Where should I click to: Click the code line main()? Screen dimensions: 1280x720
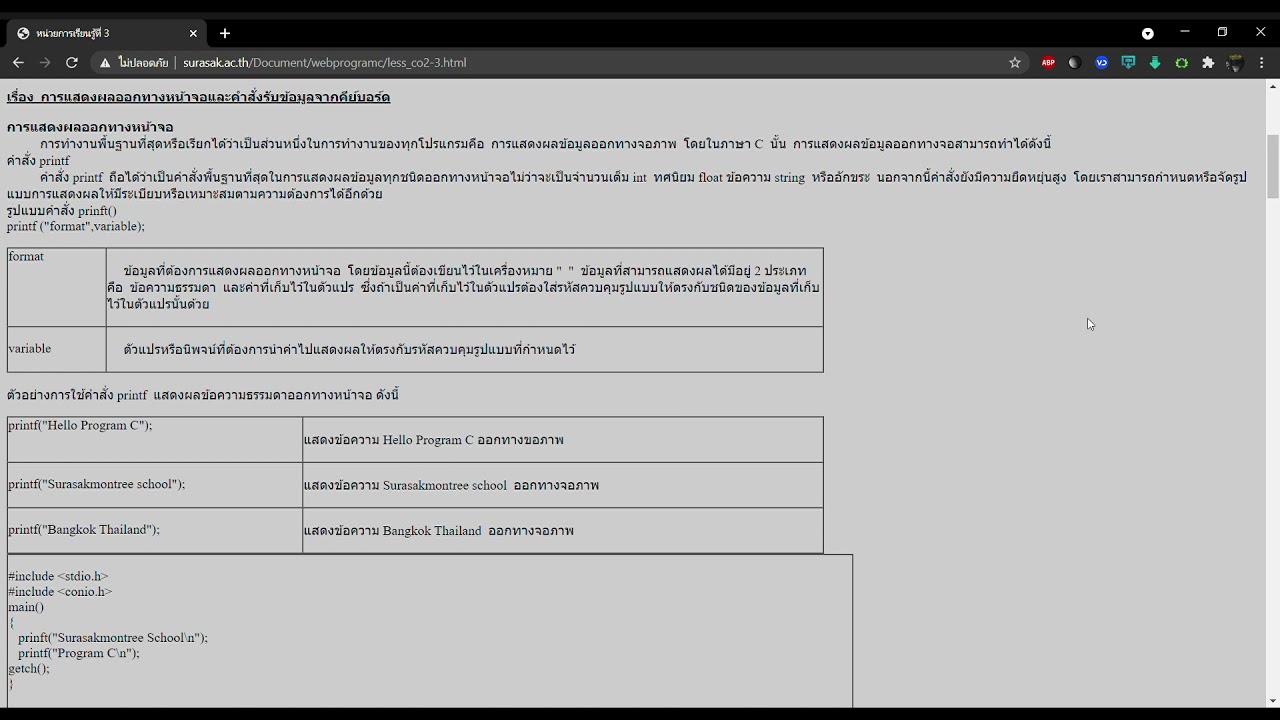coord(26,607)
